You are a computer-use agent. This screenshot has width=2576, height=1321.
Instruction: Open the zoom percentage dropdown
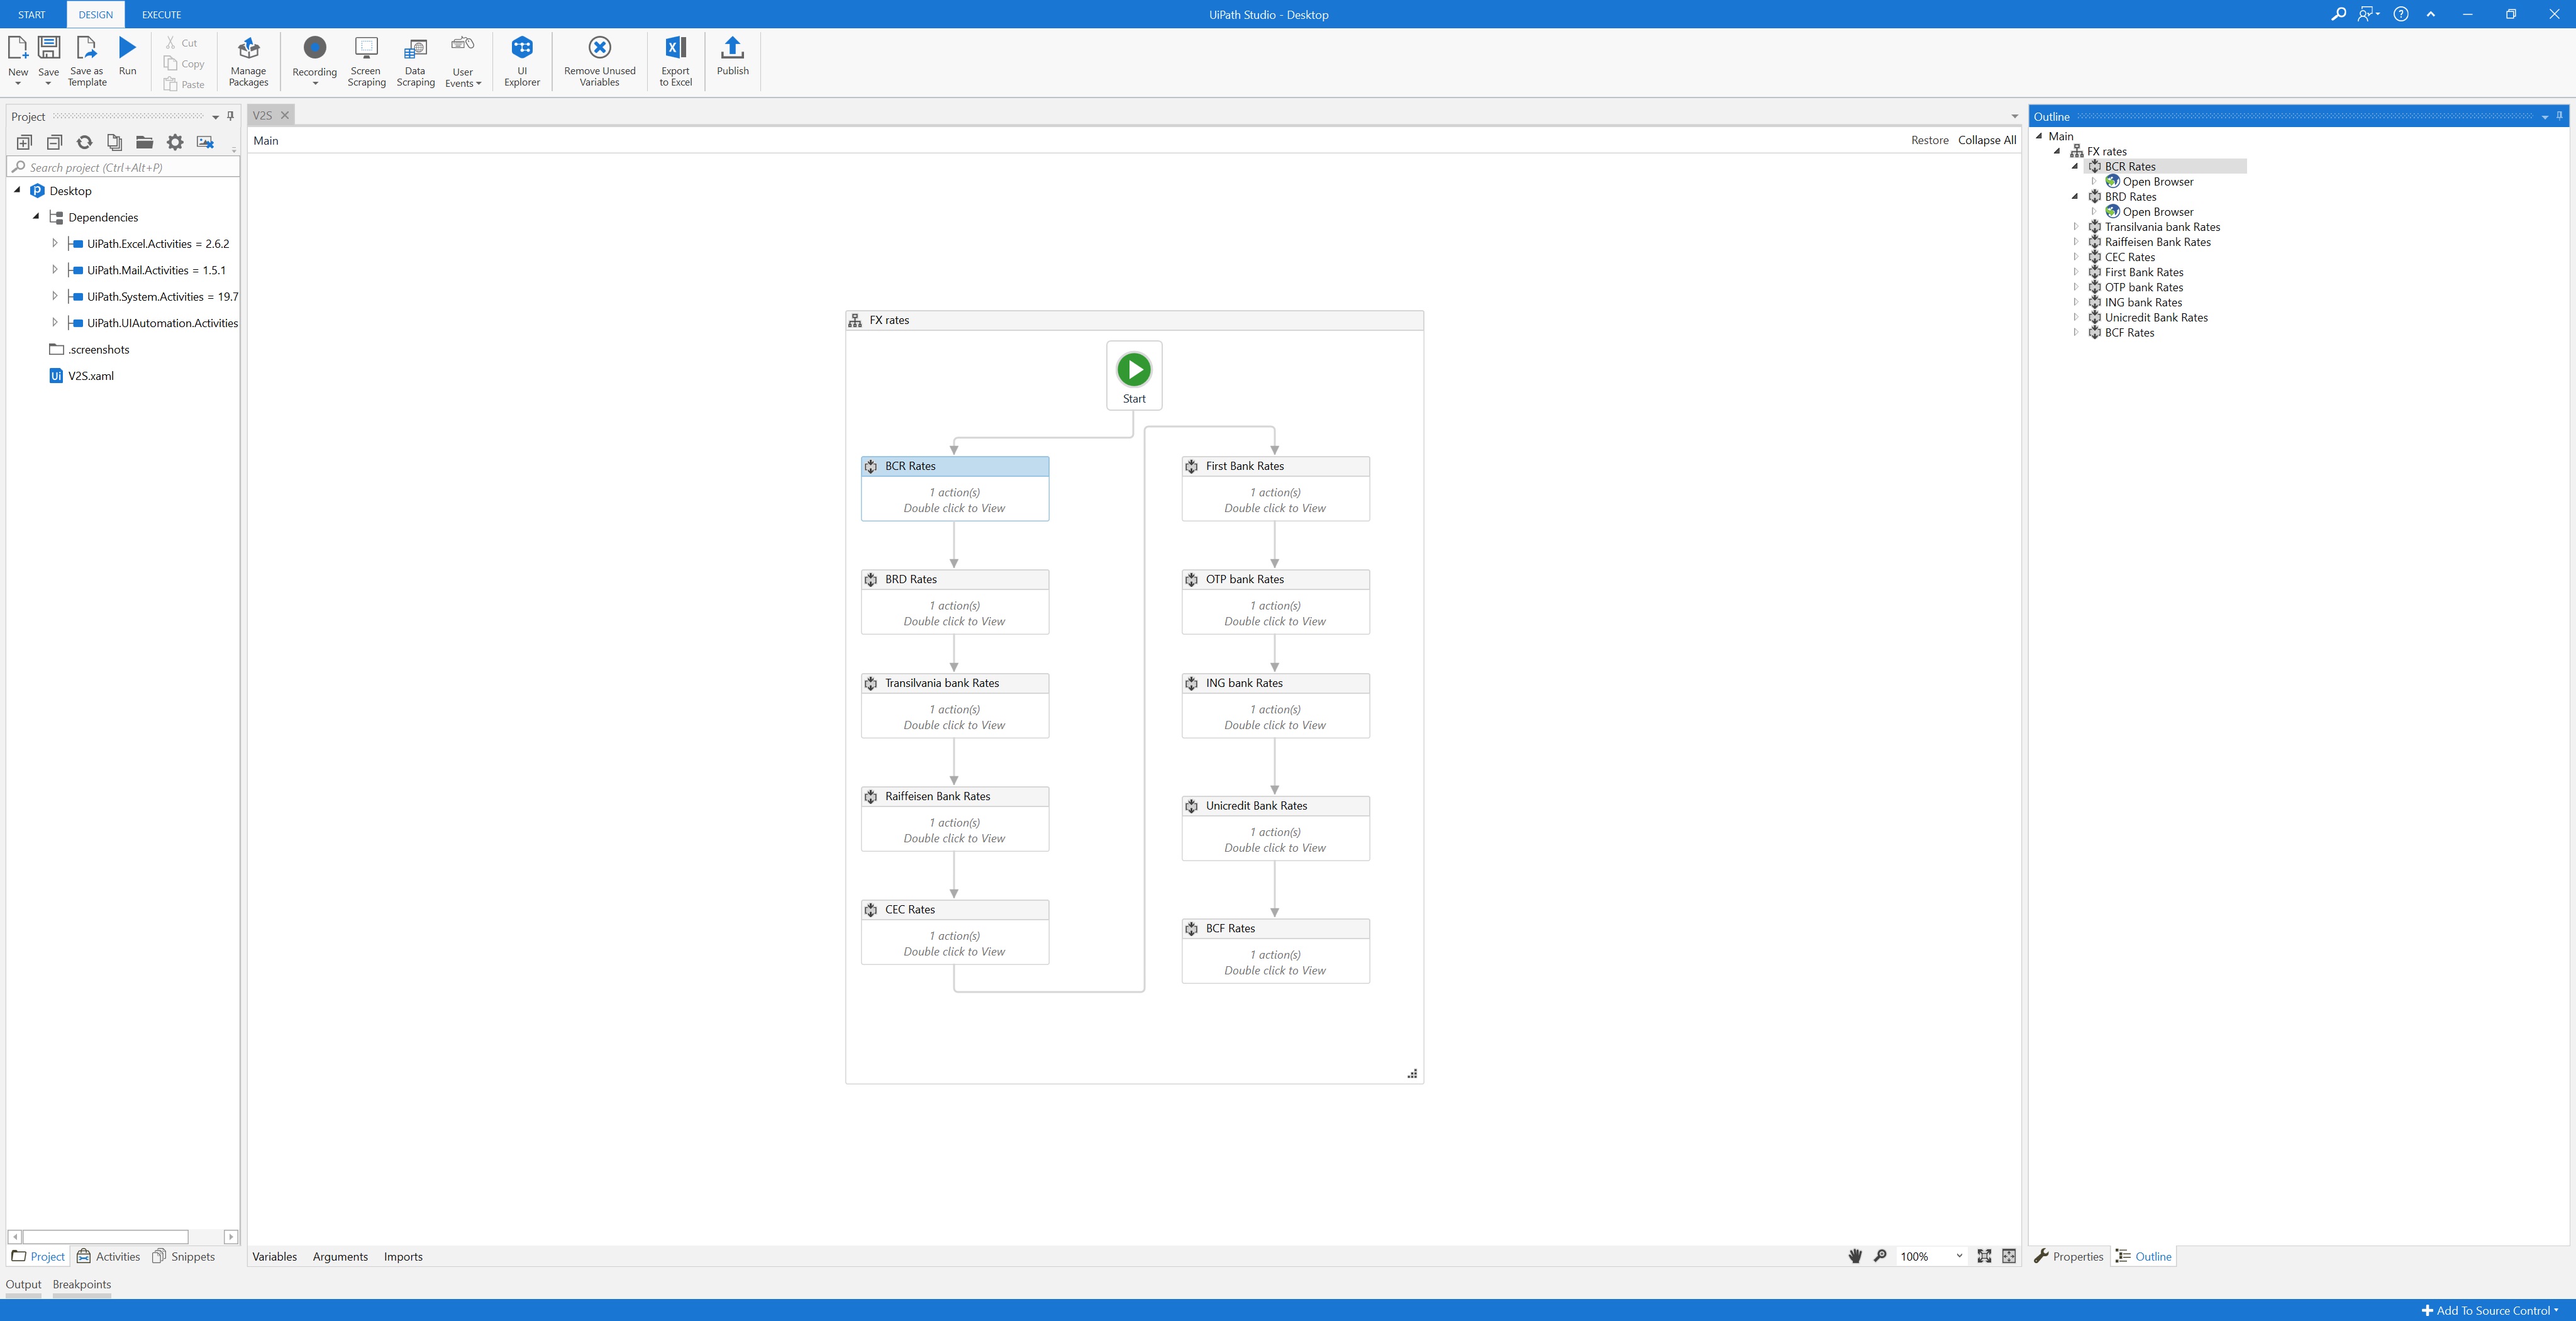pos(1959,1256)
